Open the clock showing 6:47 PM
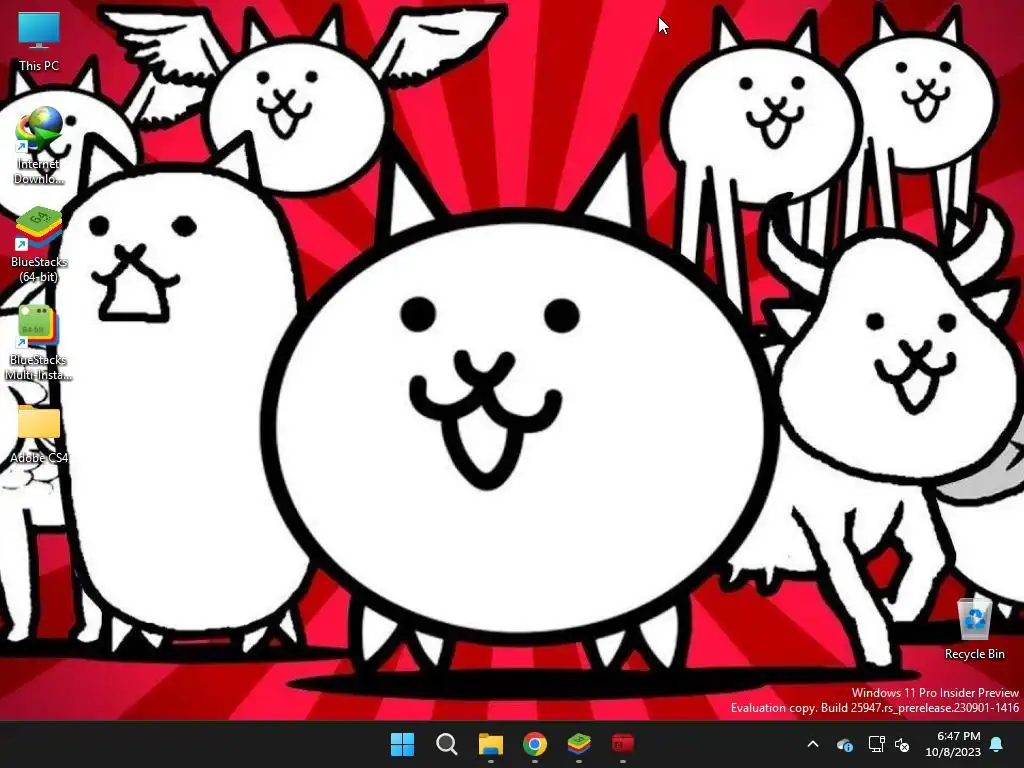 click(x=953, y=744)
